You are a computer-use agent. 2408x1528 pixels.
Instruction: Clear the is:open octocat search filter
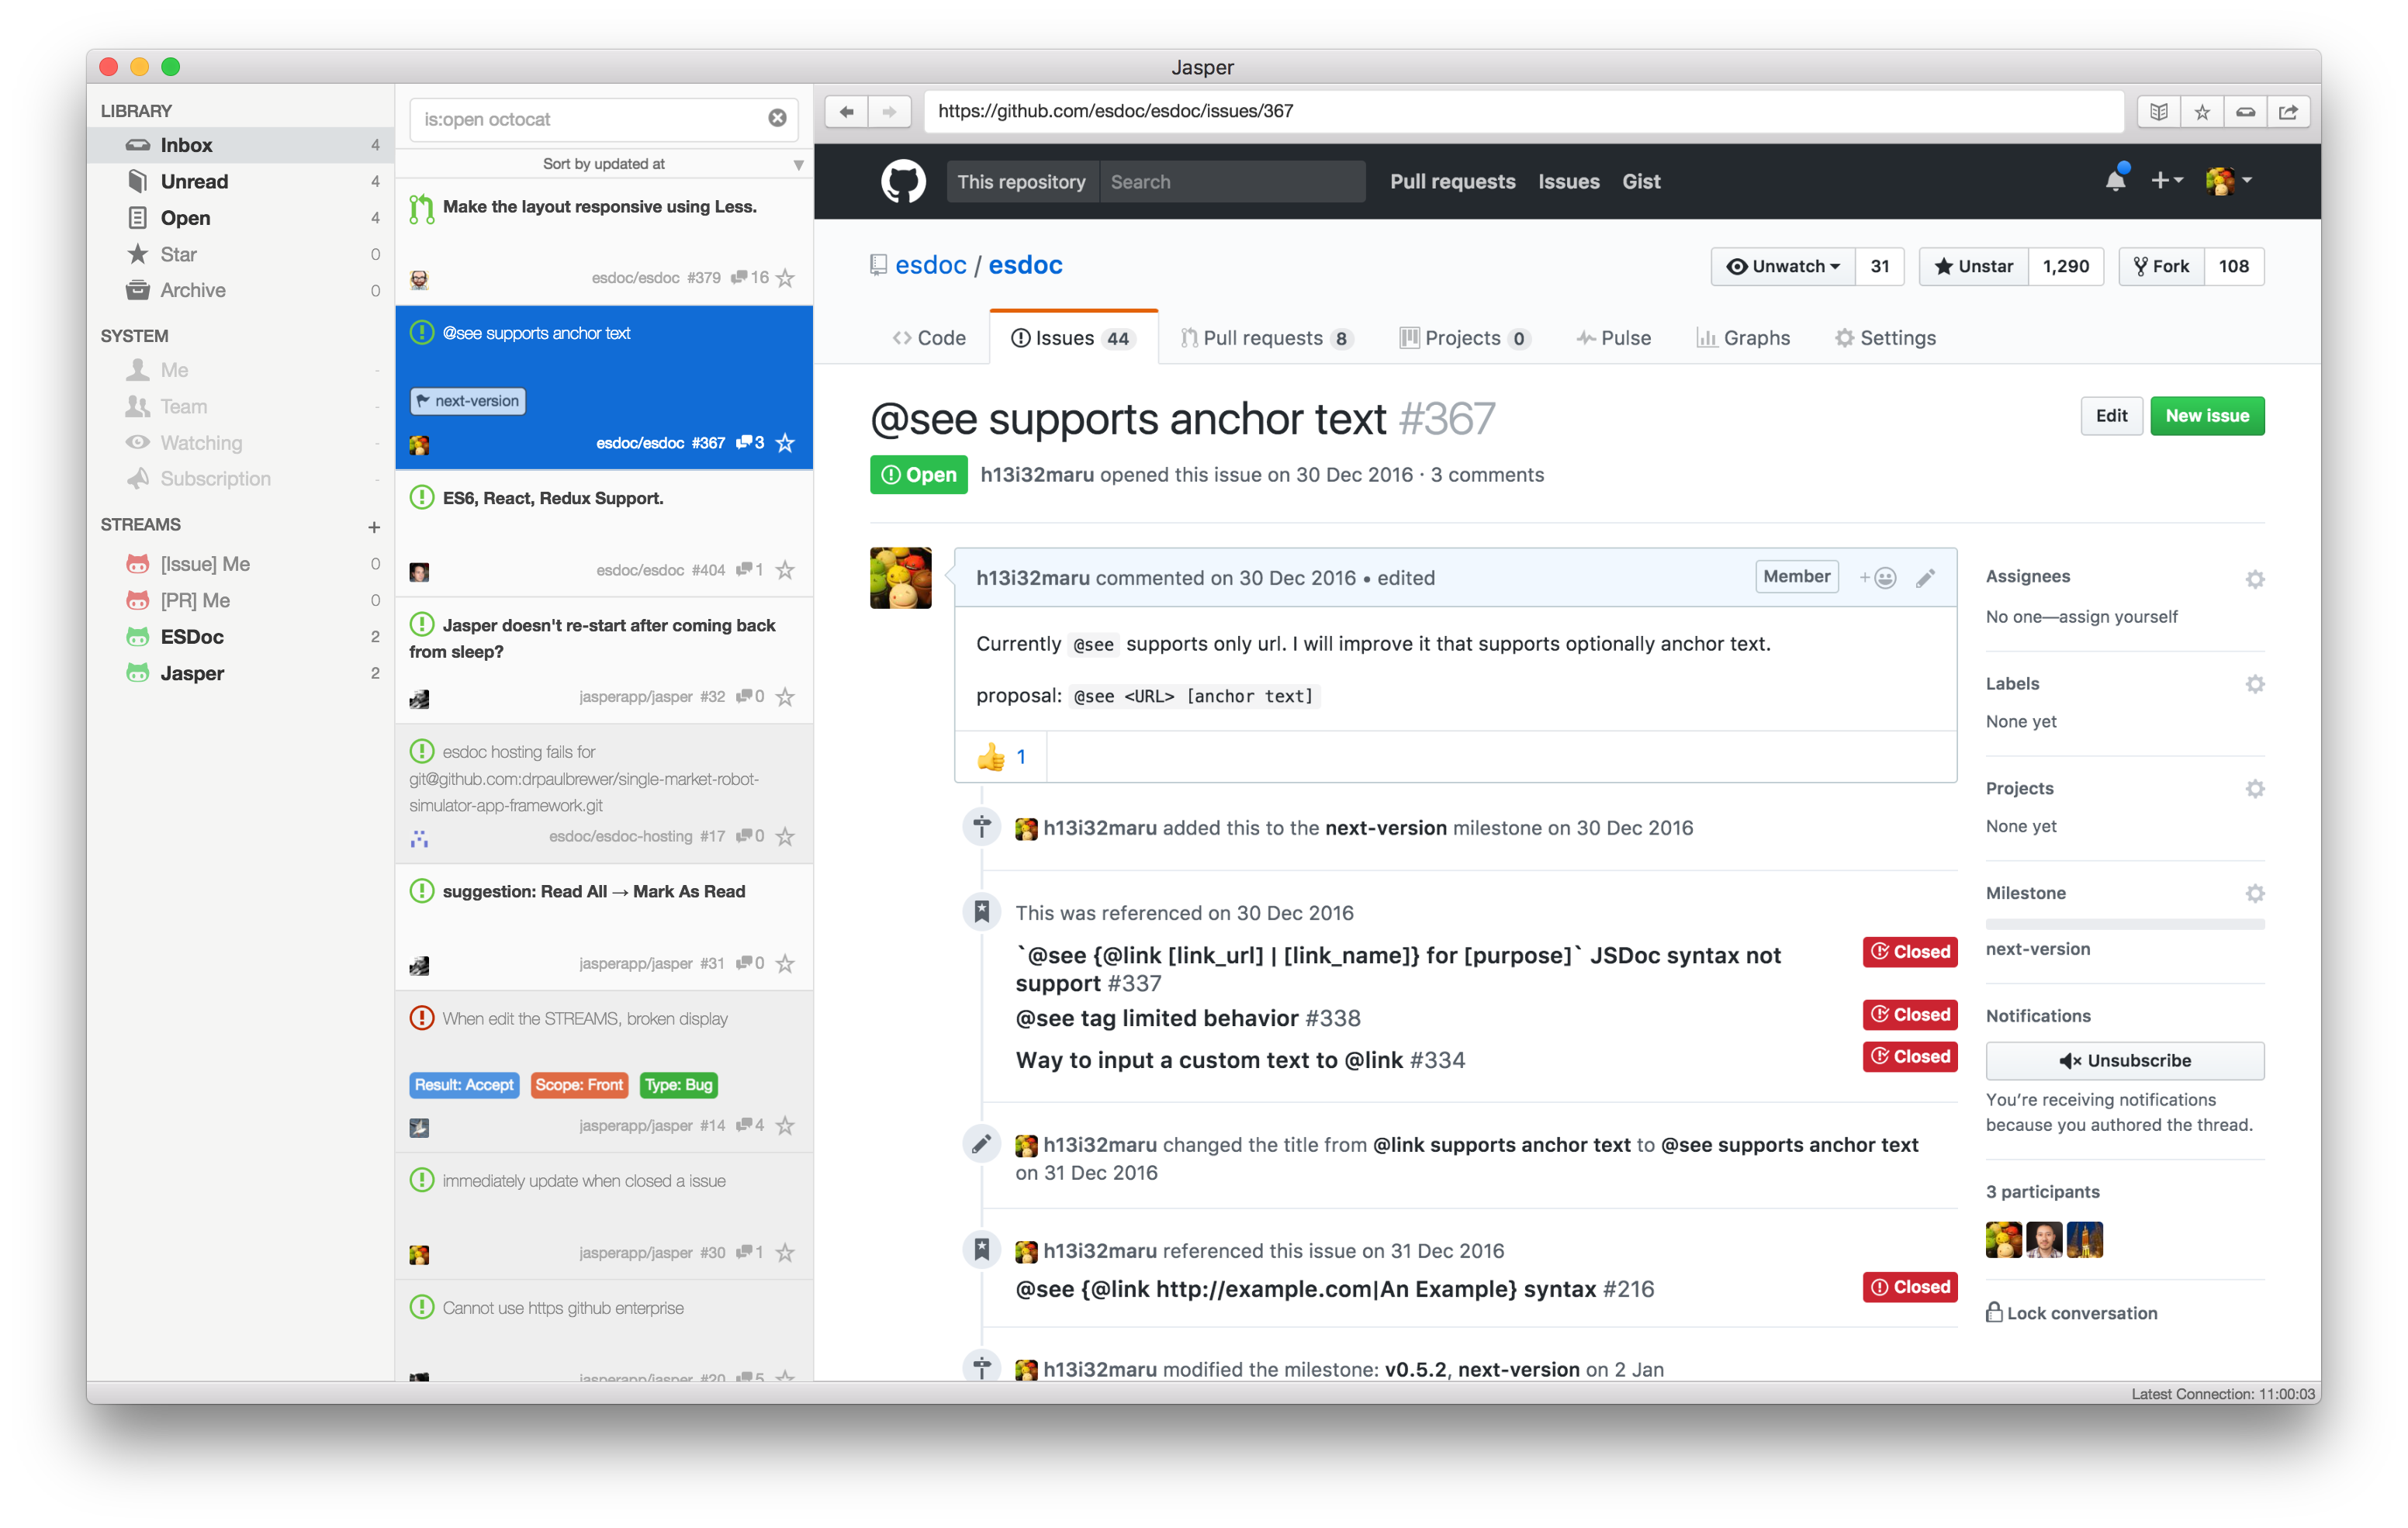click(777, 119)
